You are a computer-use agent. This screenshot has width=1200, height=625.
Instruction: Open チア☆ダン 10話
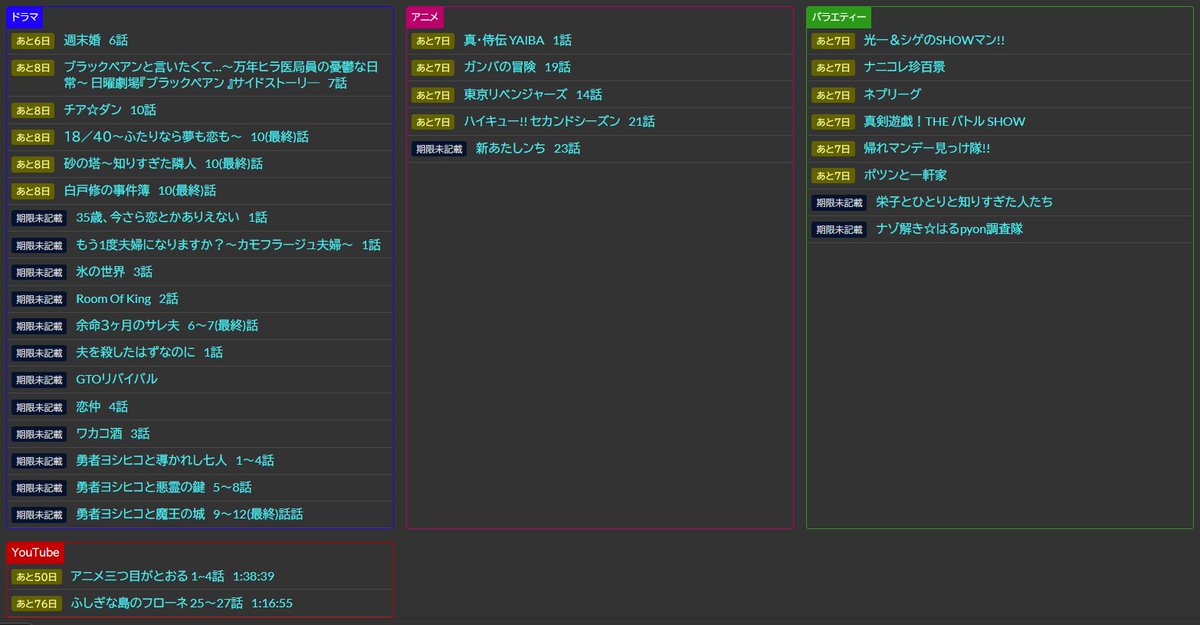tap(110, 110)
